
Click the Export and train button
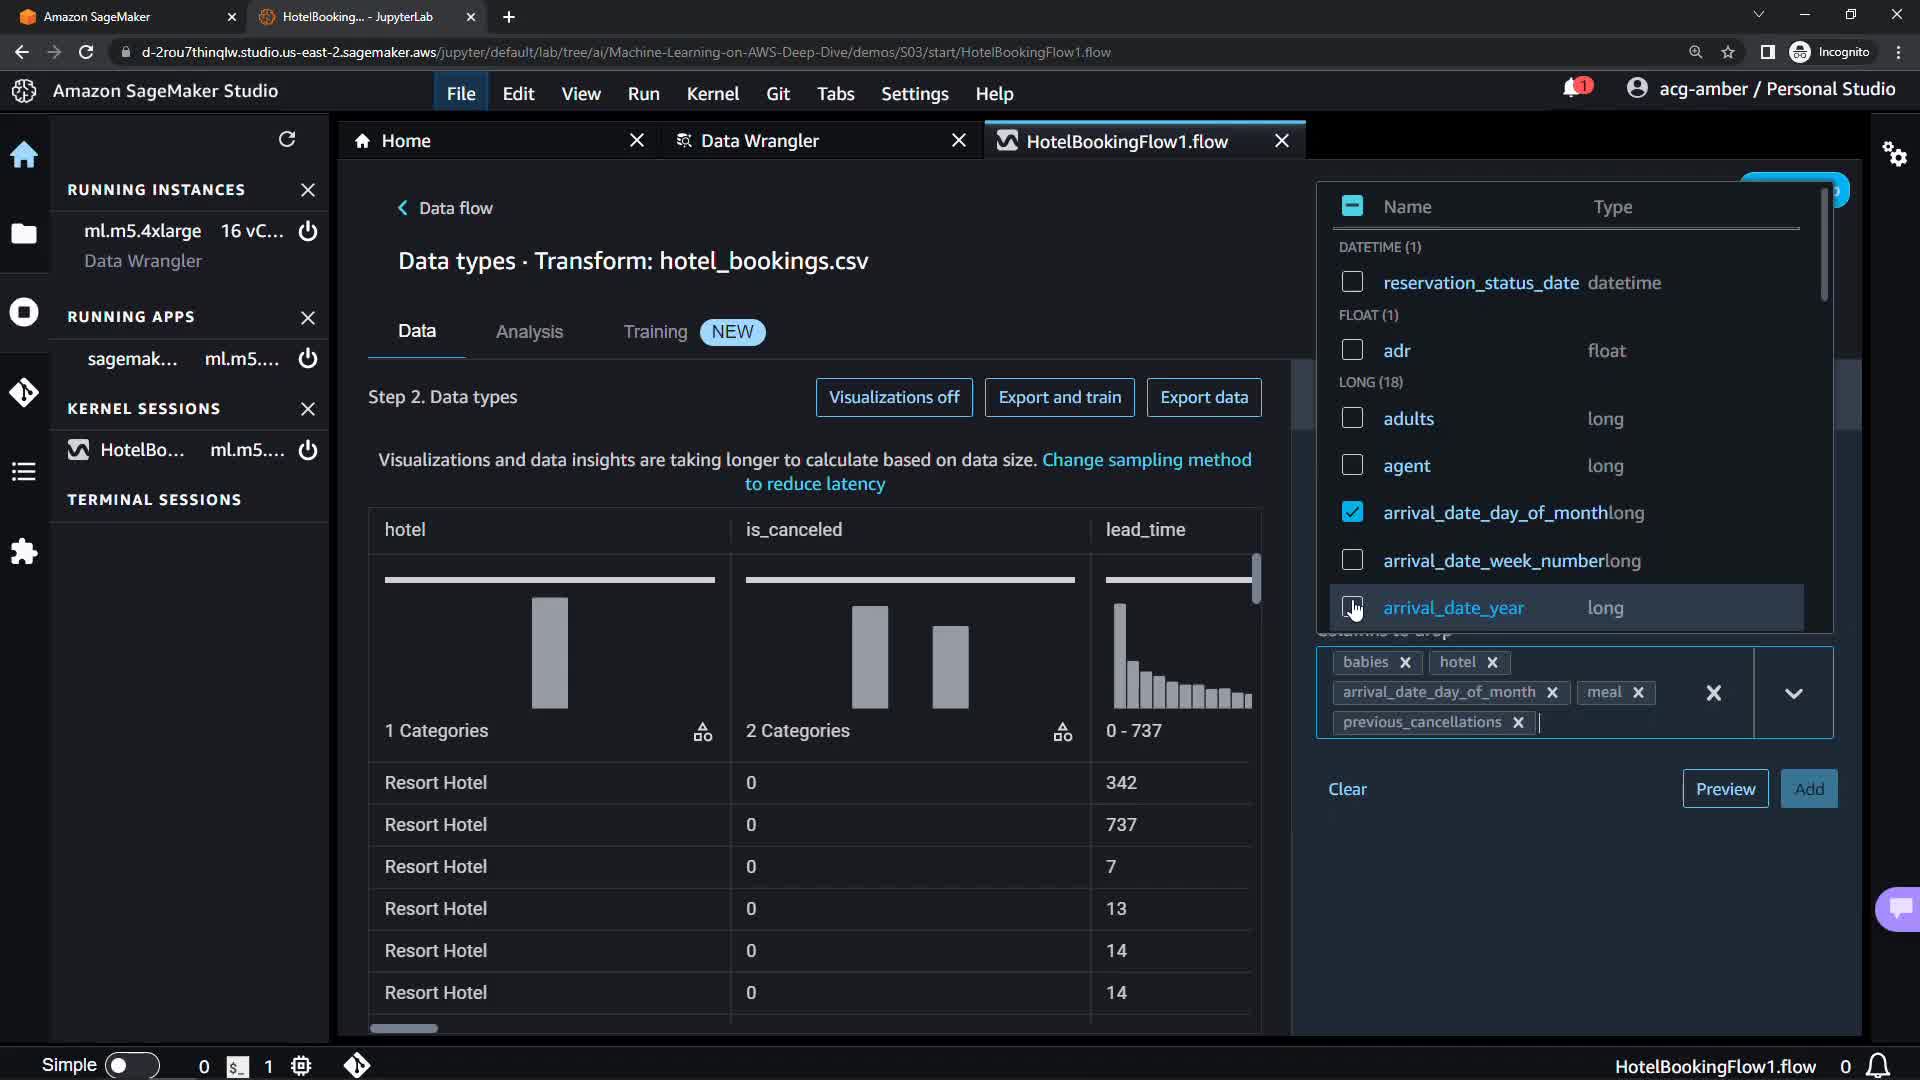pos(1059,397)
